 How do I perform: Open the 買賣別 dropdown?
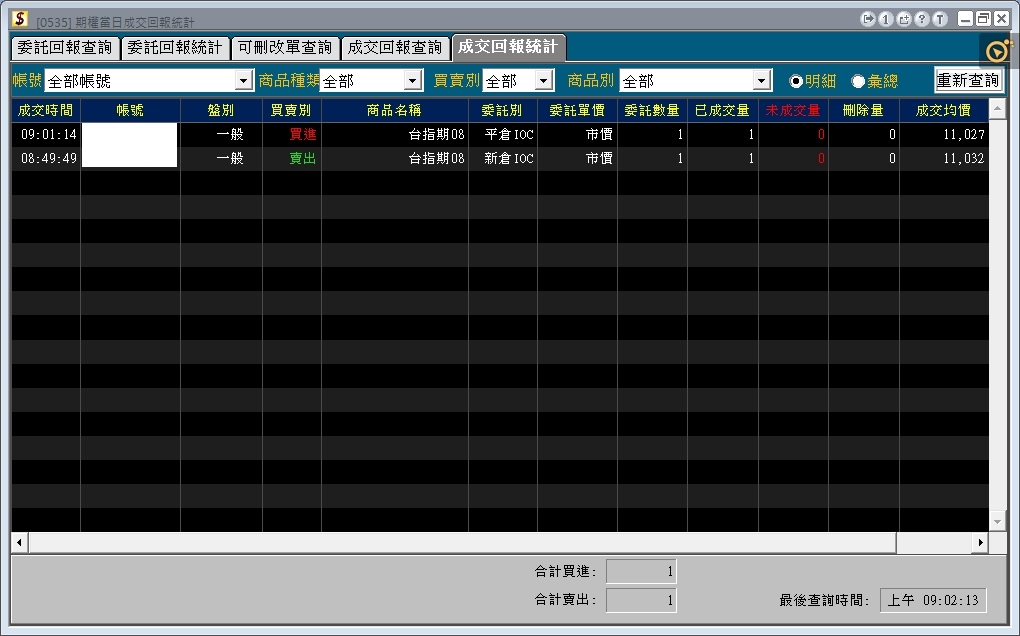[x=544, y=81]
